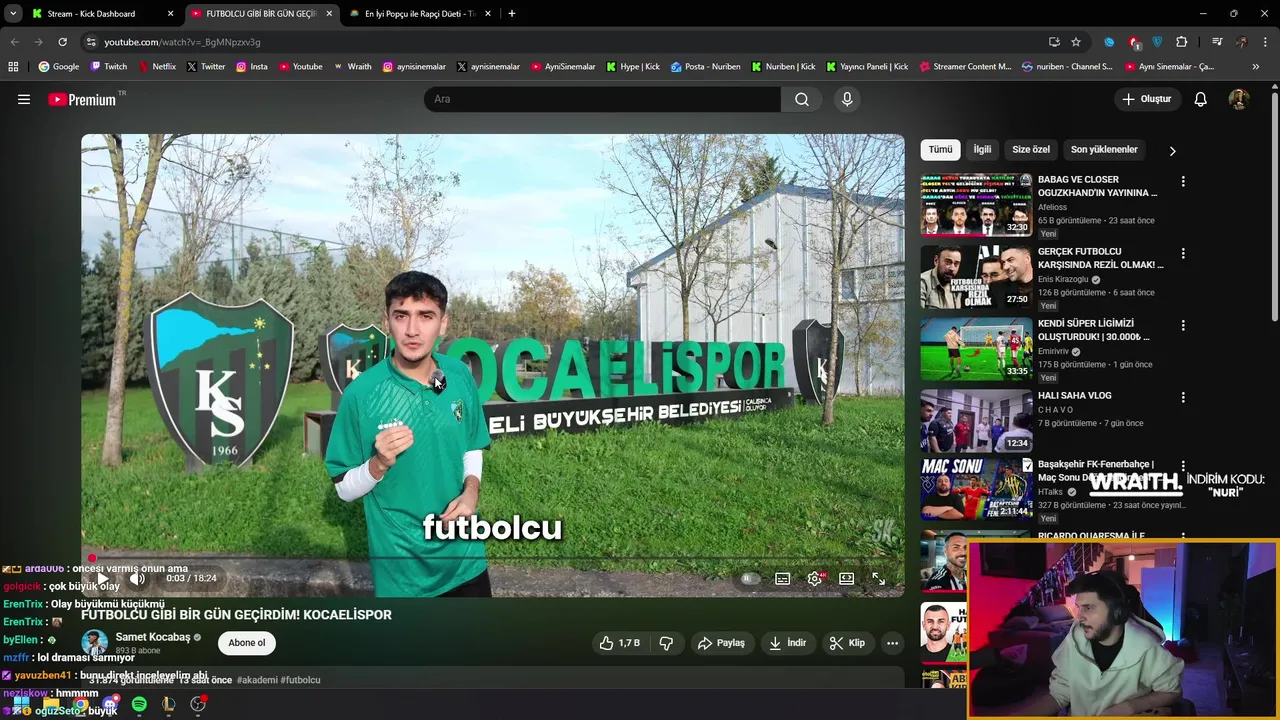Screen dimensions: 1280x720
Task: Toggle subtitles/captions button
Action: coord(783,578)
